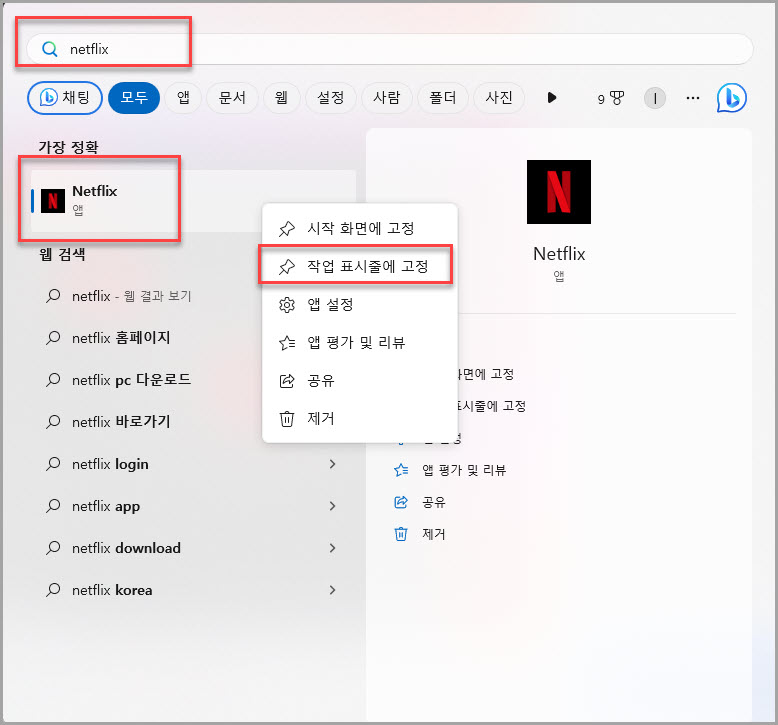778x725 pixels.
Task: Click 제거 in the preview pane
Action: 434,534
